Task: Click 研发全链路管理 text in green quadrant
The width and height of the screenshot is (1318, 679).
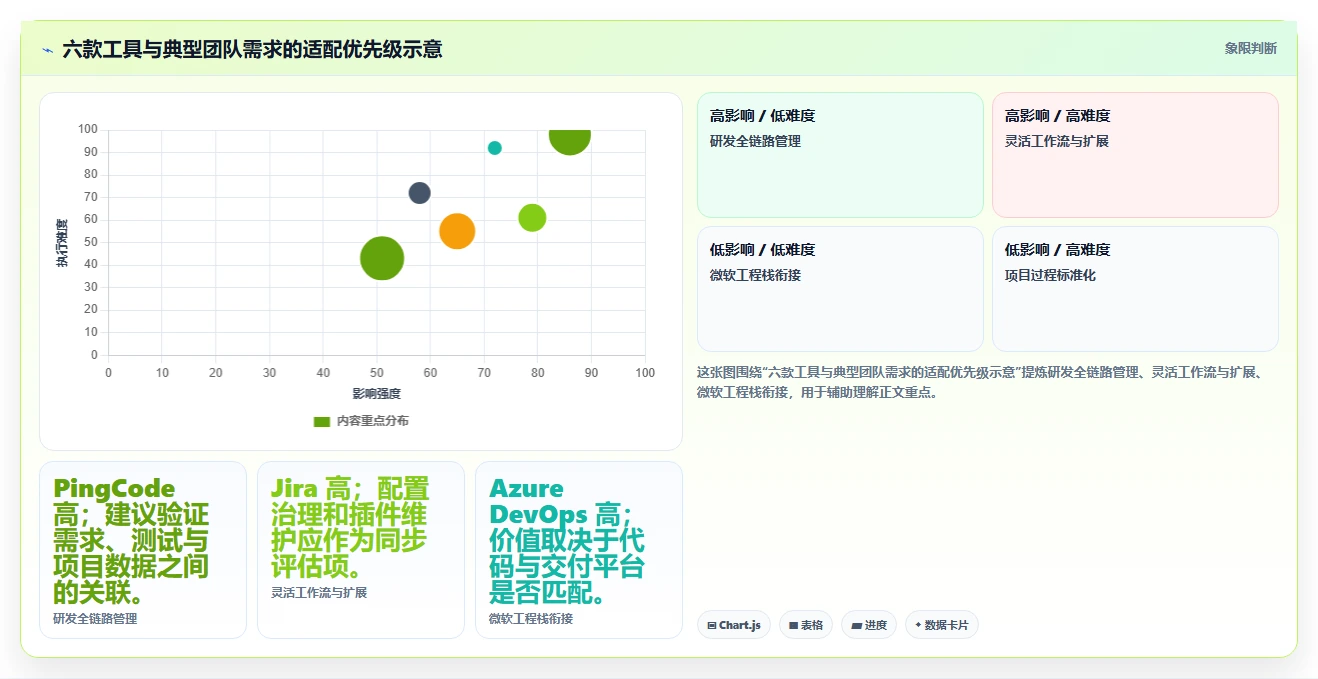Action: click(755, 141)
